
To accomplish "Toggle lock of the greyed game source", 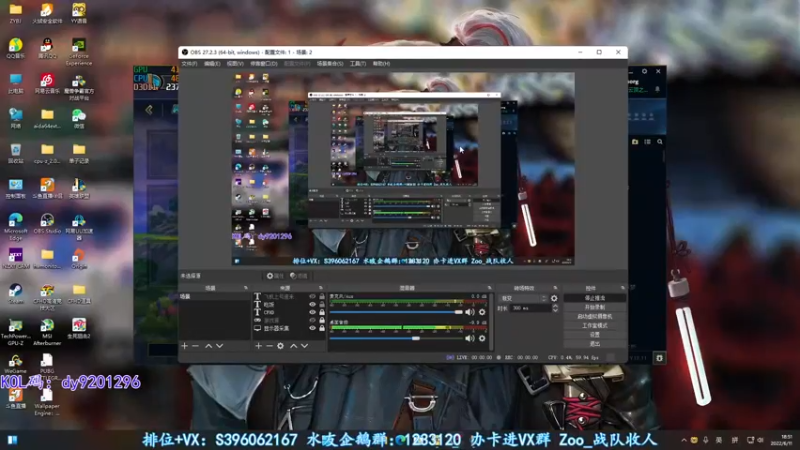I will (322, 320).
